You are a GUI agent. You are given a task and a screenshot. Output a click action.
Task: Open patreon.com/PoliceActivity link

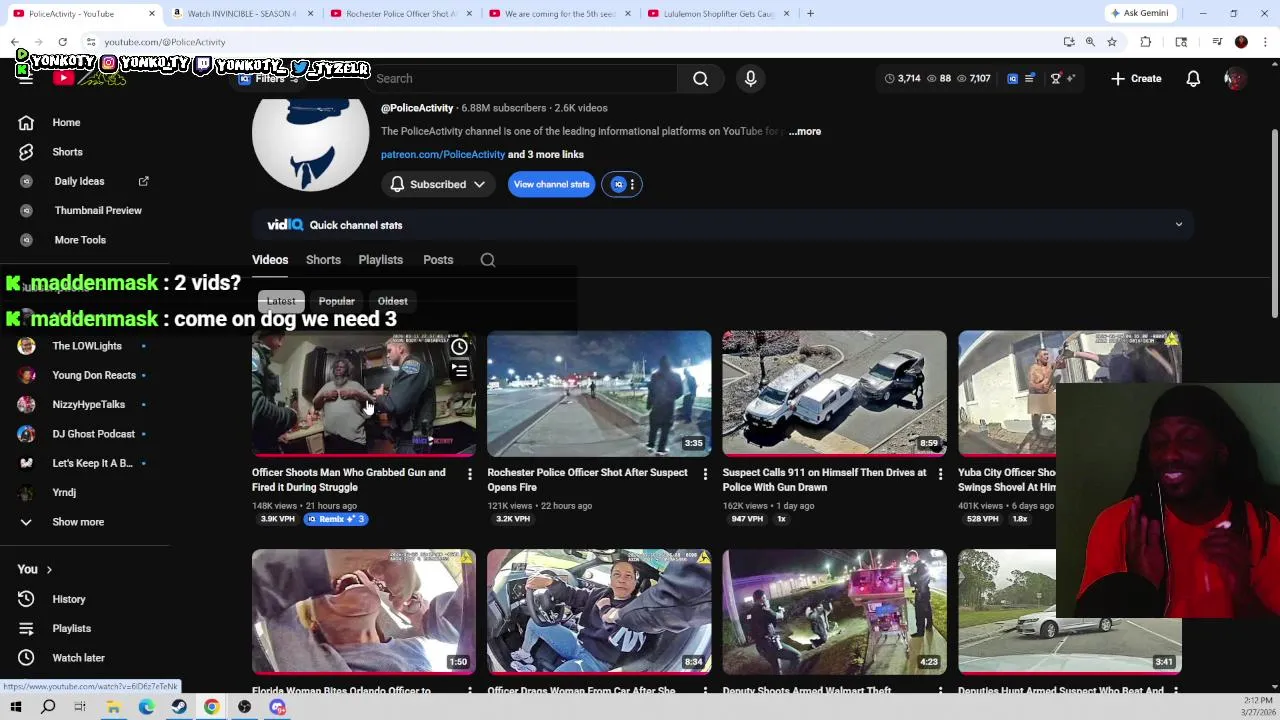point(442,155)
